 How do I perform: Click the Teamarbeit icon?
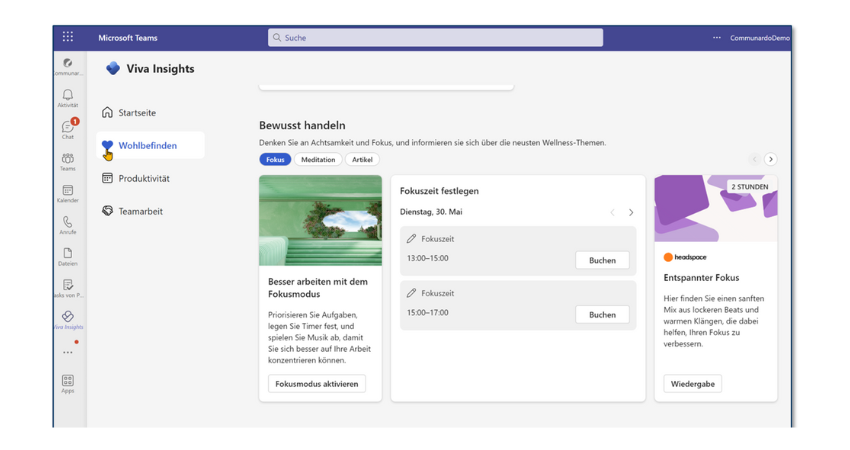[107, 211]
